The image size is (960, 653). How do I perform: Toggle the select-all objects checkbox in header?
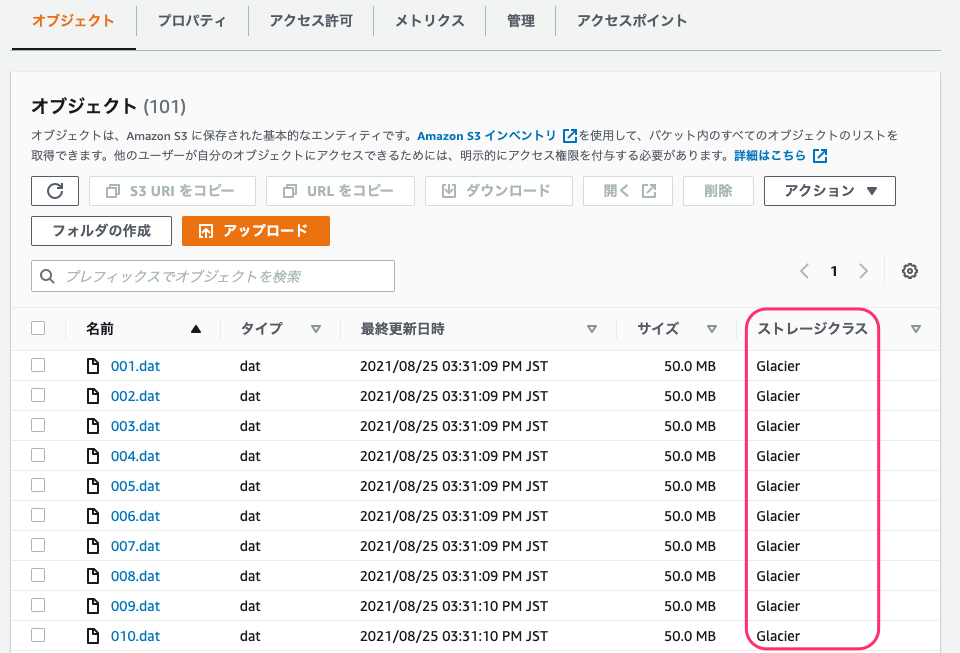38,328
